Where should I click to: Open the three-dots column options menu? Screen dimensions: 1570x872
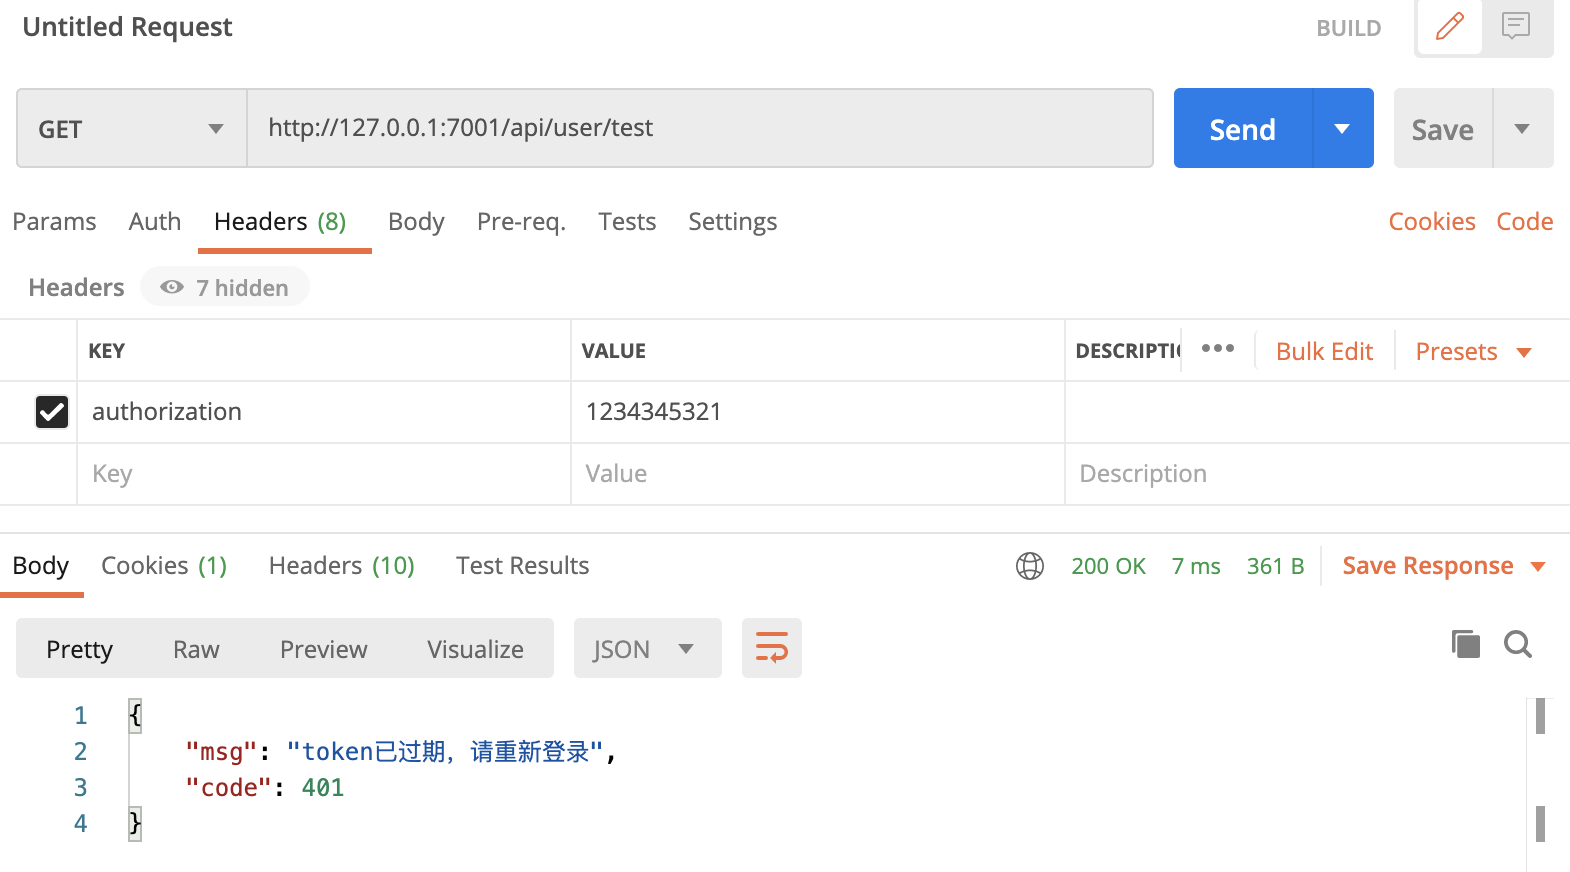(x=1218, y=348)
